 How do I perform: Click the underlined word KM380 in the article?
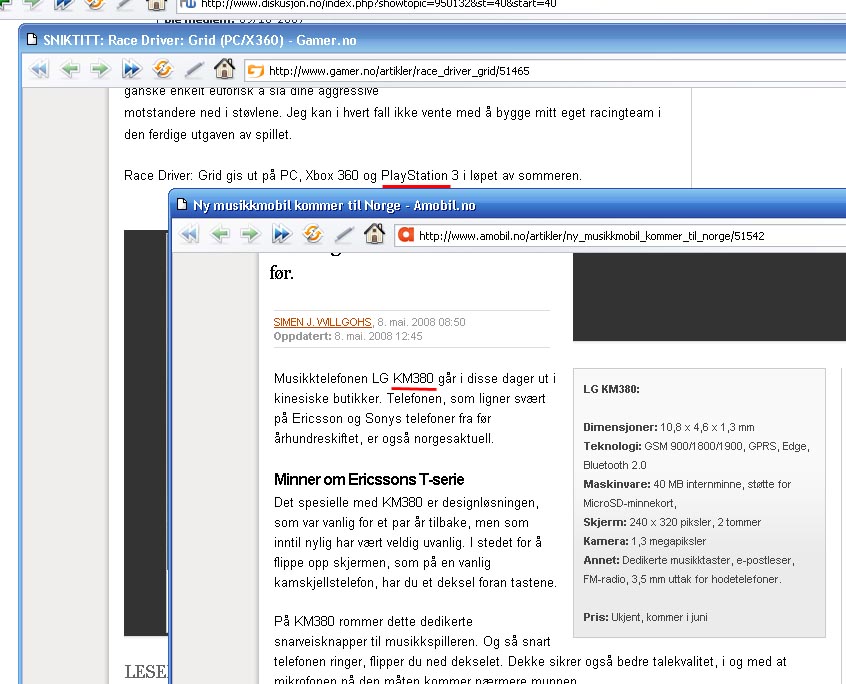413,379
